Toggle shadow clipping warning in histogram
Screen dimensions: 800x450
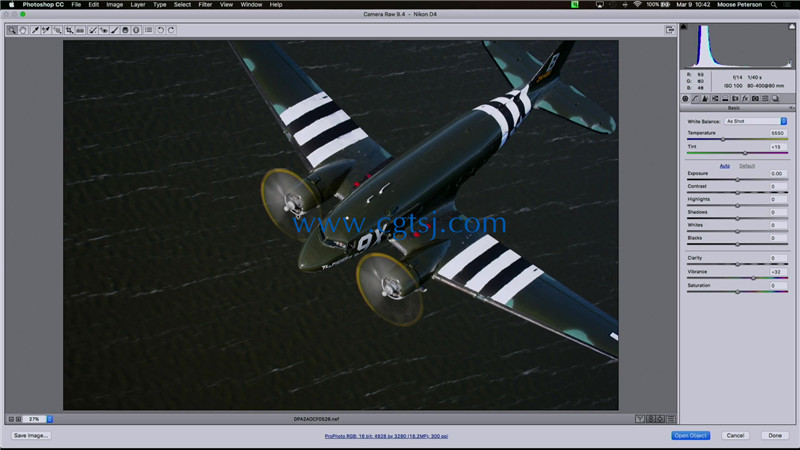pos(684,27)
